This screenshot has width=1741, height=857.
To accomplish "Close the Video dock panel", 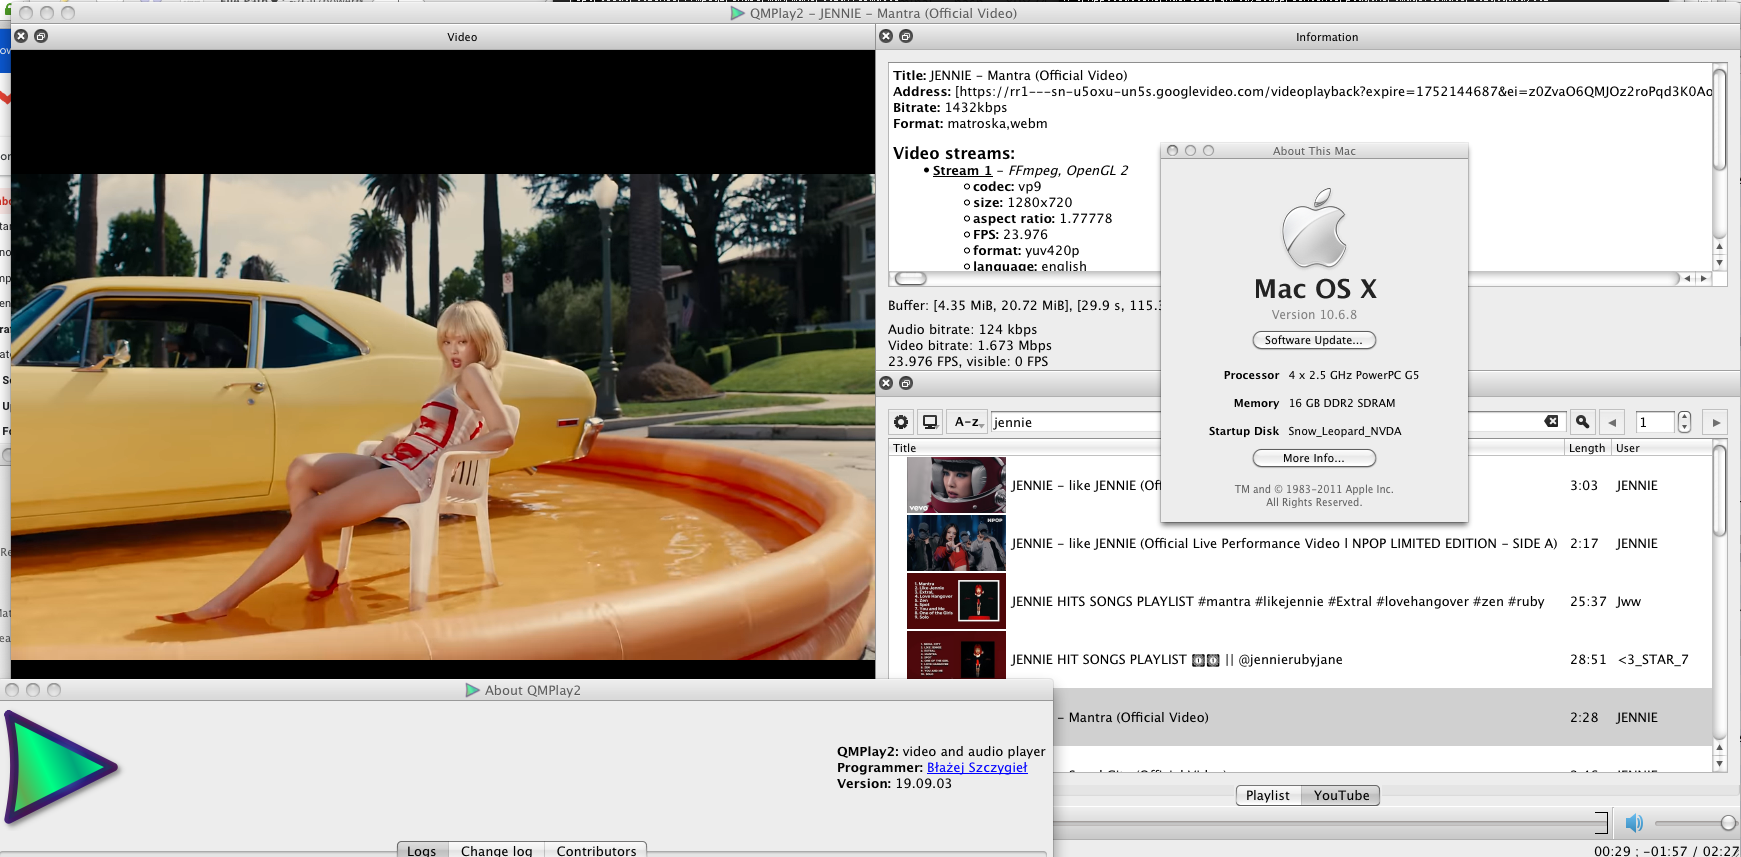I will tap(21, 36).
